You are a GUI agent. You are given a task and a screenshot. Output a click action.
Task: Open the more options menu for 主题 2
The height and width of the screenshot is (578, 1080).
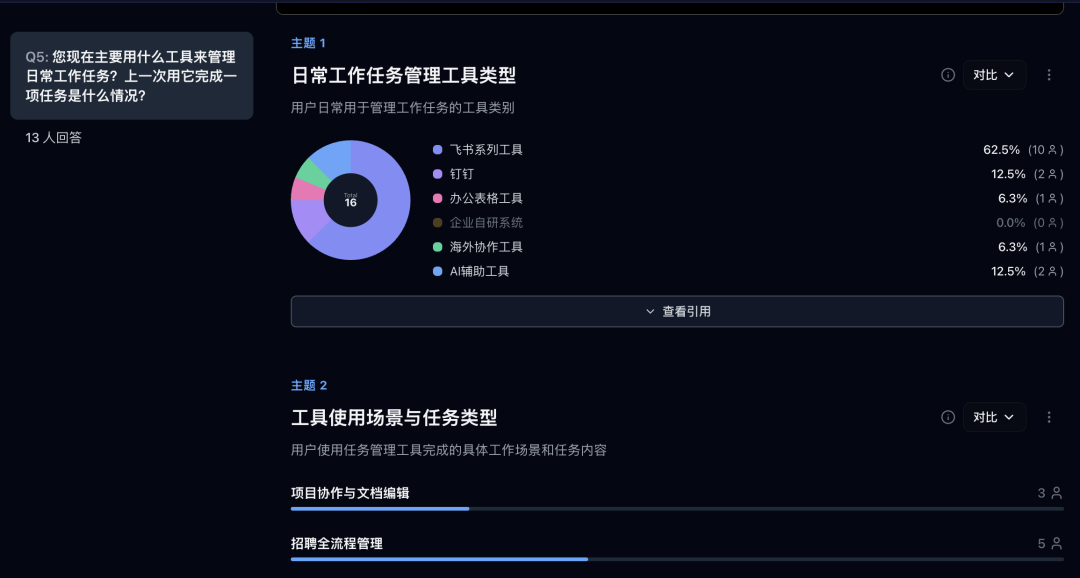[1049, 417]
